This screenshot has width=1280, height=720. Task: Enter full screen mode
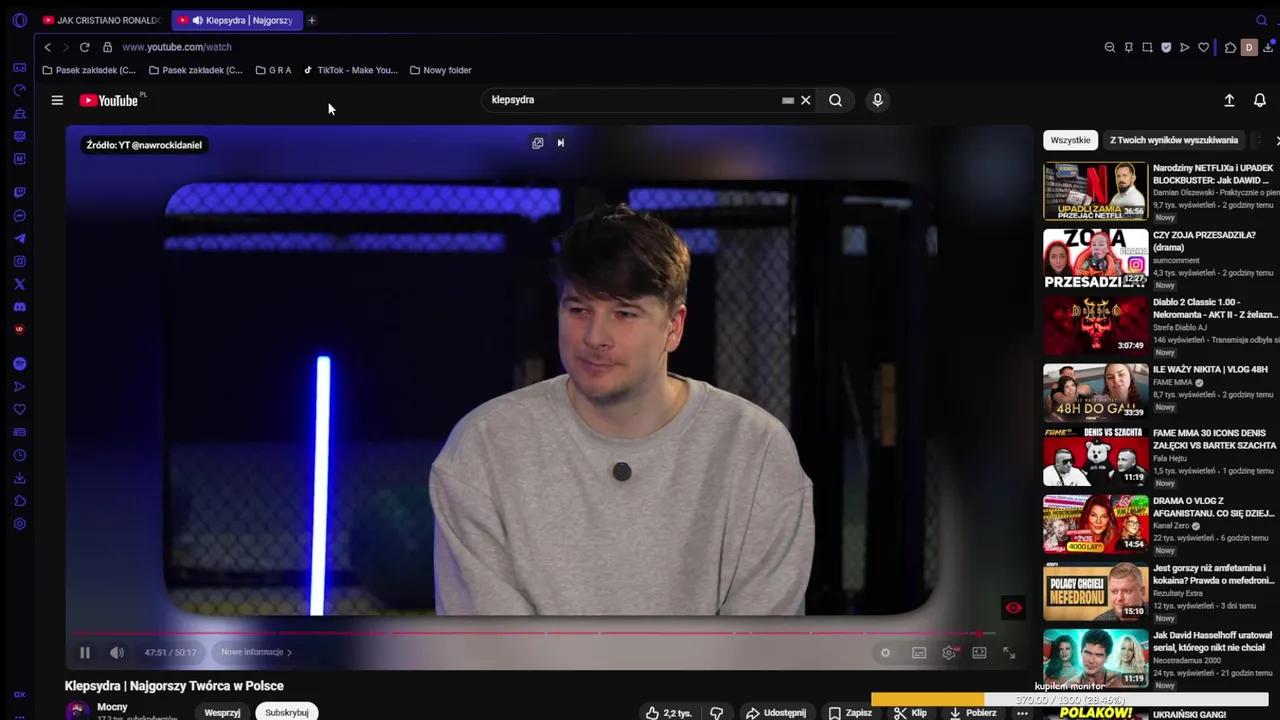(x=1009, y=653)
